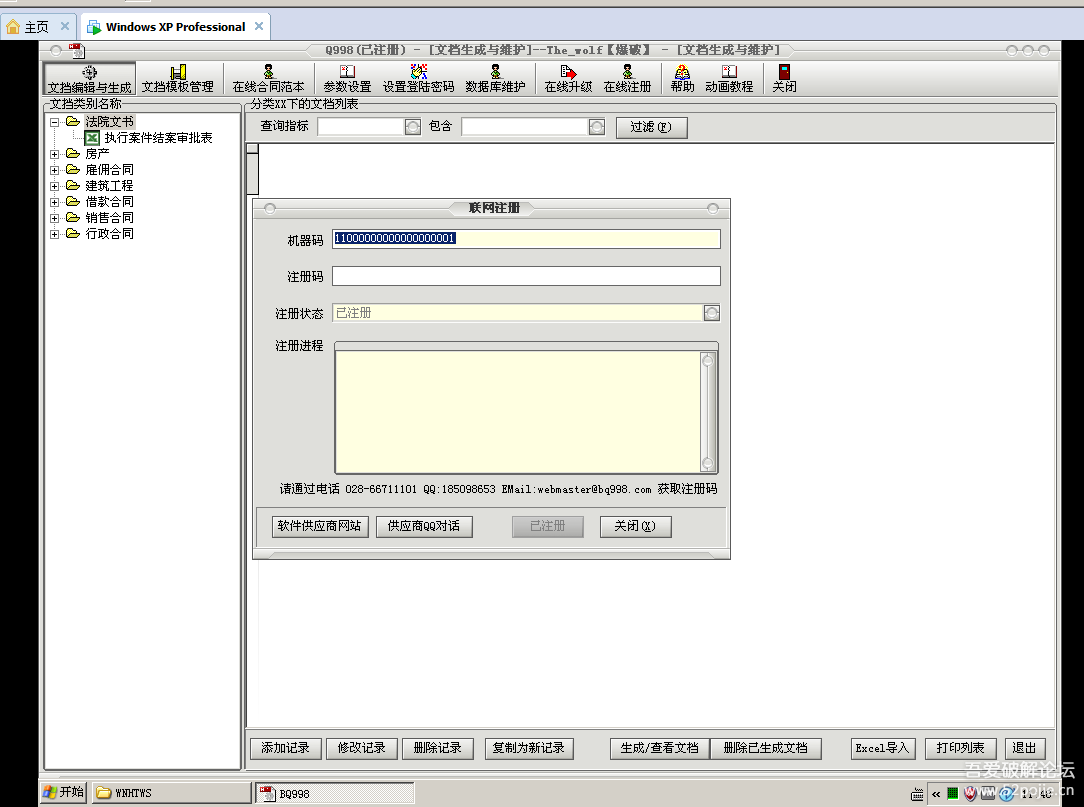Open the 开始 Start menu
Viewport: 1084px width, 807px height.
pos(64,792)
